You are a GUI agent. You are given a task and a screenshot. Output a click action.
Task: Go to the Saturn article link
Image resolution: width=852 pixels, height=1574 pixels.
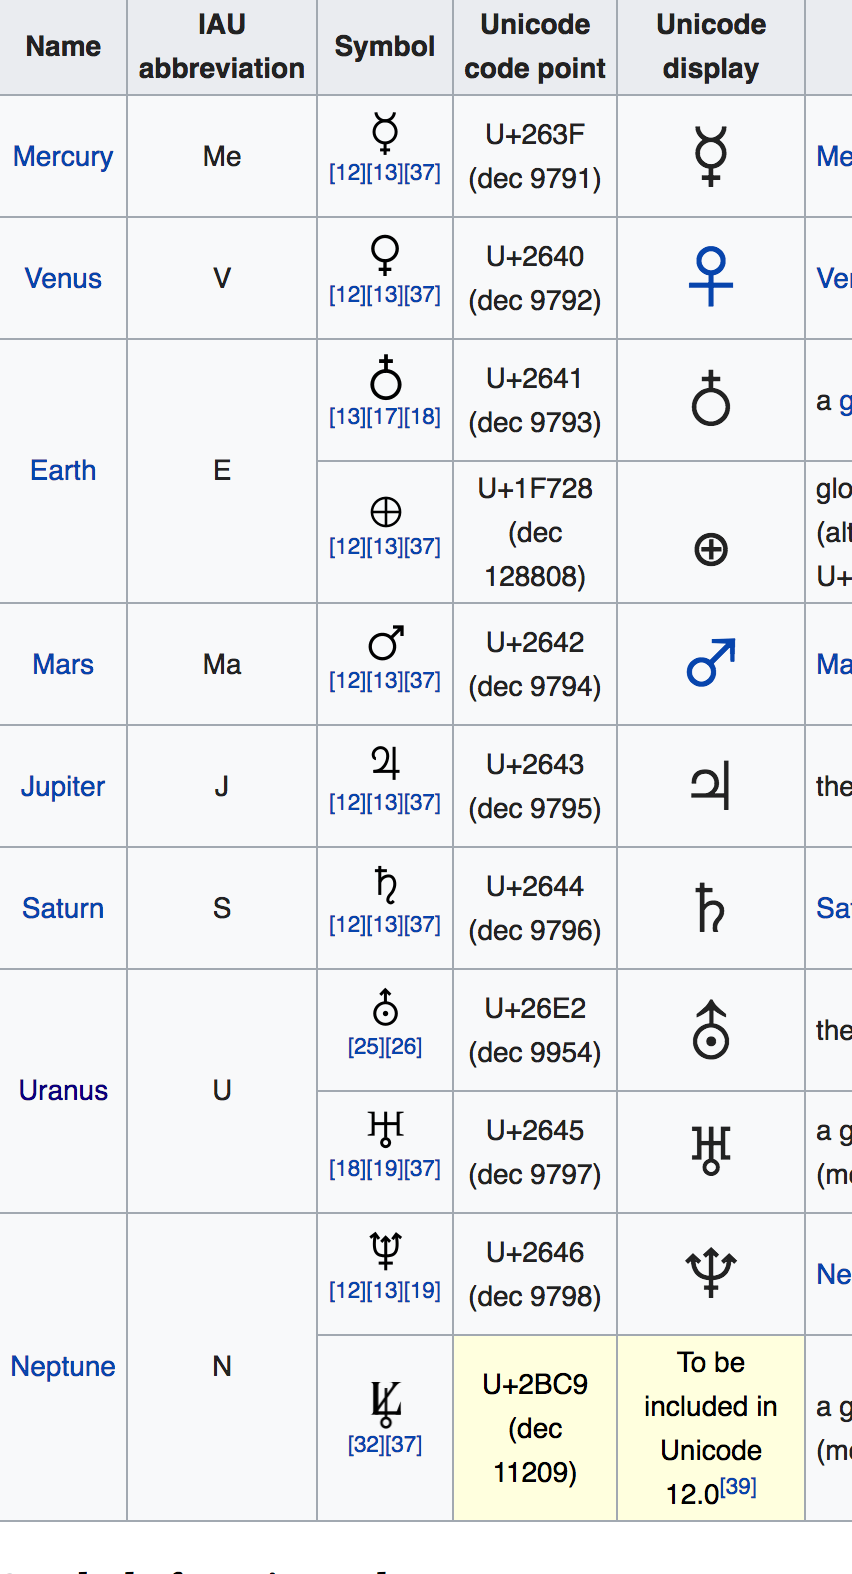[63, 908]
